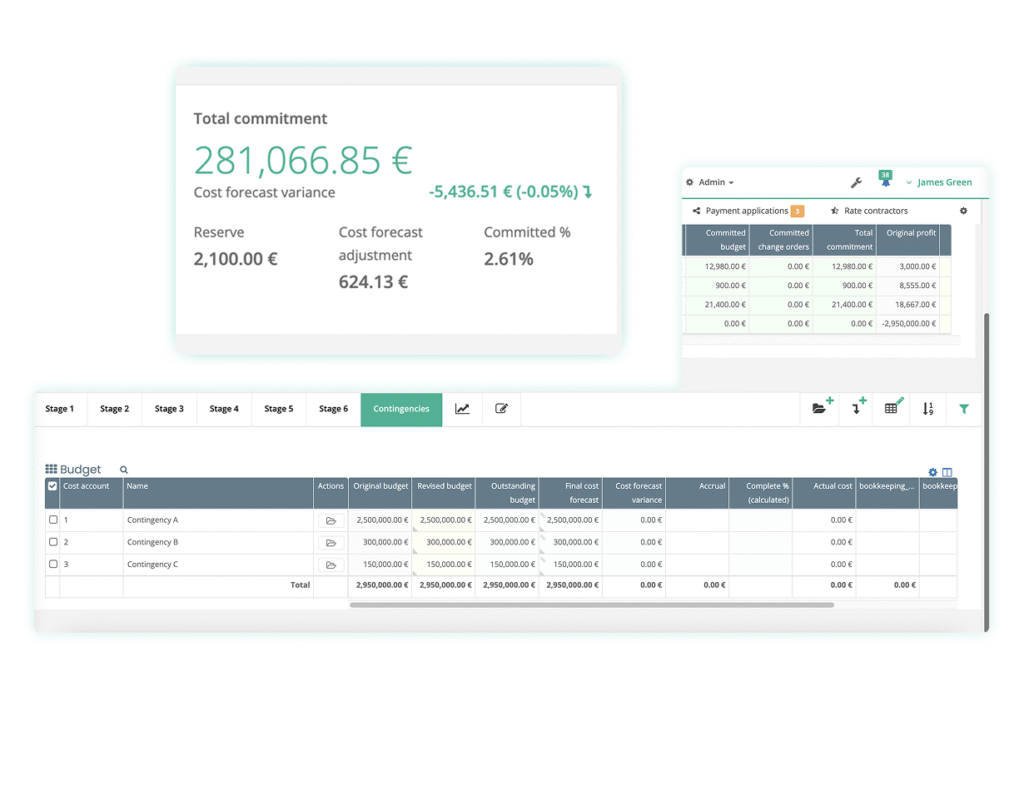Viewport: 1024px width, 801px height.
Task: Open the Admin dropdown menu
Action: click(711, 183)
